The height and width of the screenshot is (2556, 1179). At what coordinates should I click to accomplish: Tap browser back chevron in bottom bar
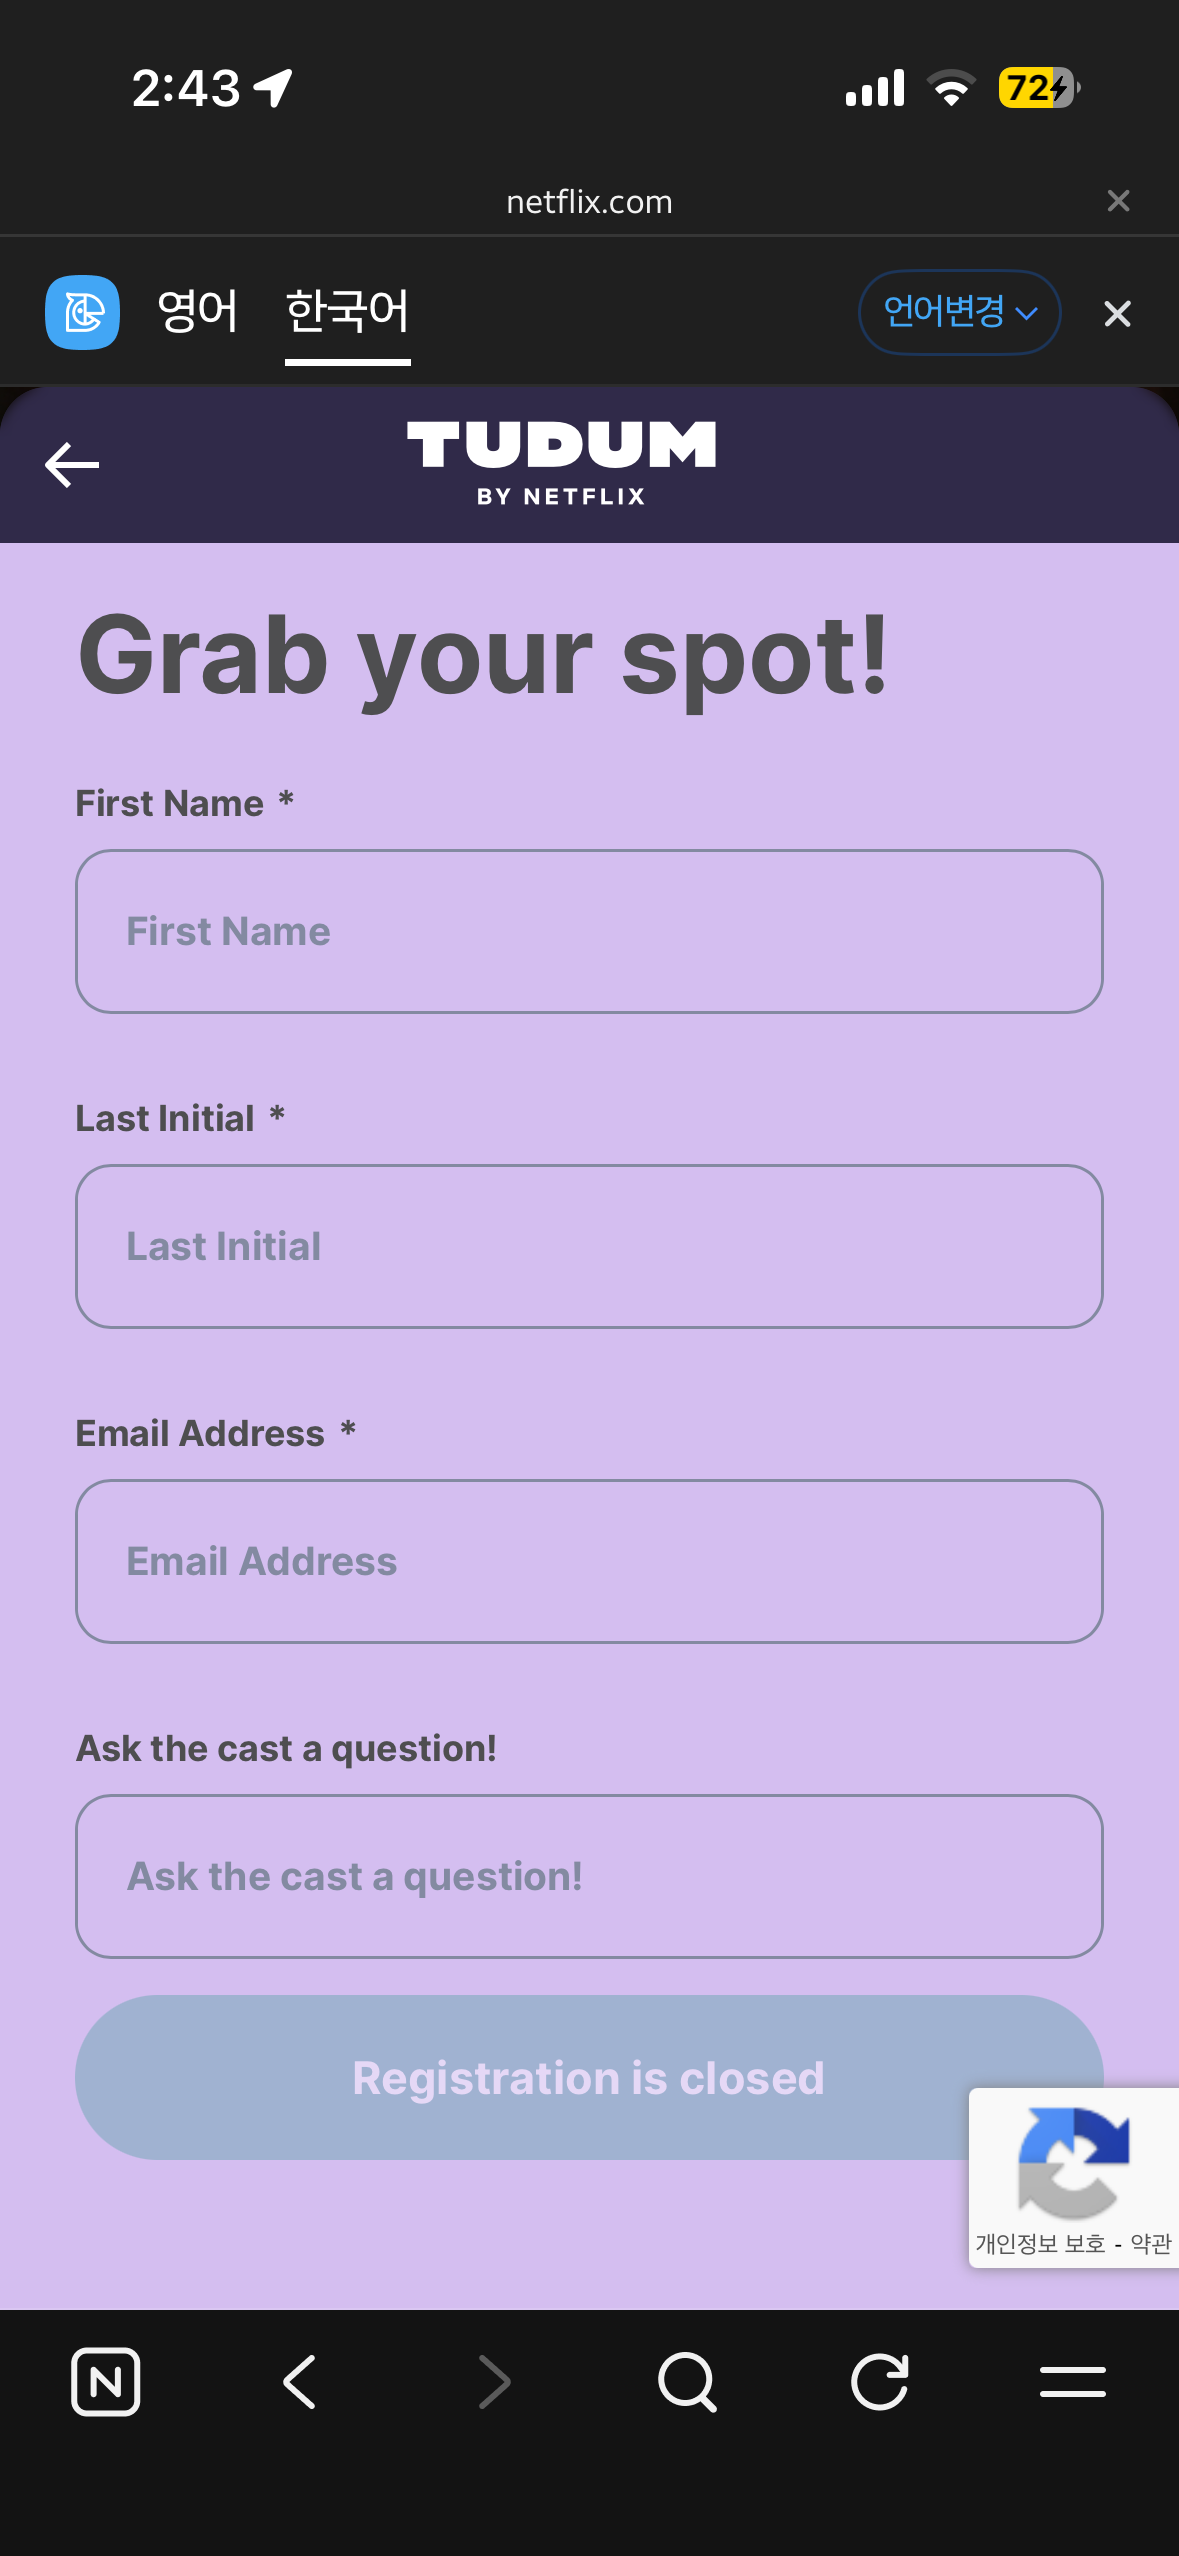pyautogui.click(x=299, y=2382)
